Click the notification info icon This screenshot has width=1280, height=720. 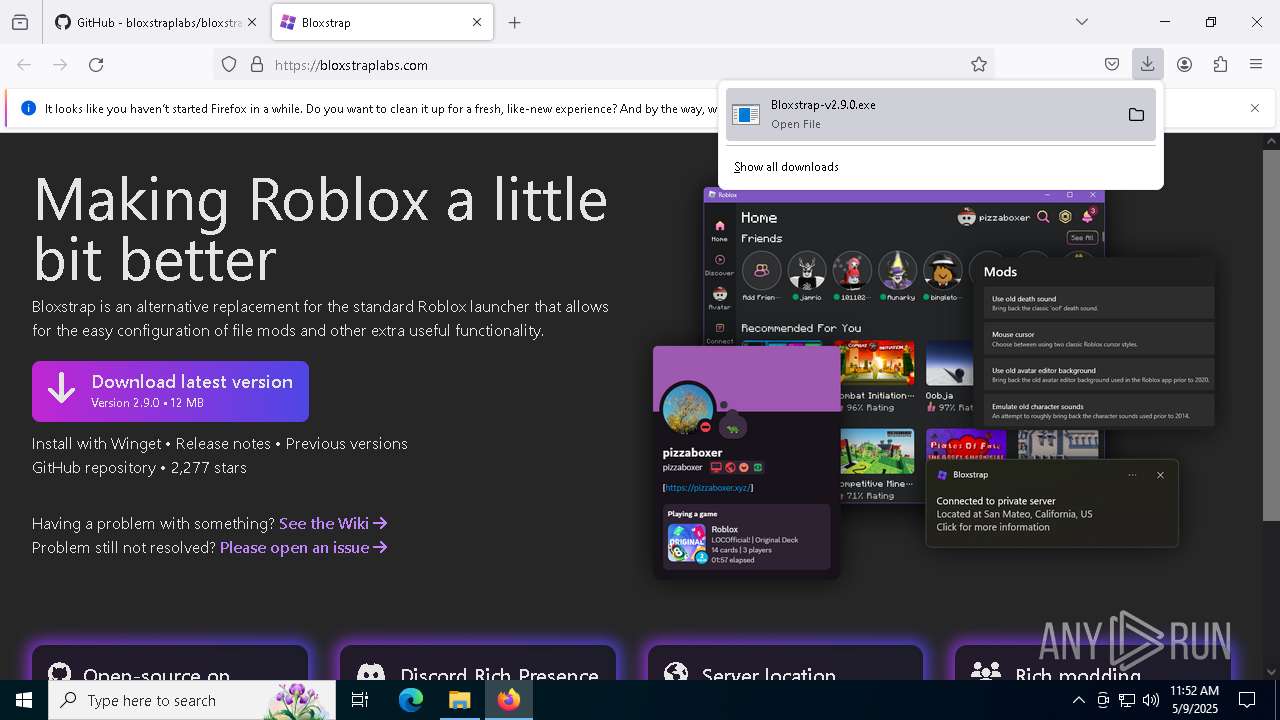pyautogui.click(x=28, y=108)
